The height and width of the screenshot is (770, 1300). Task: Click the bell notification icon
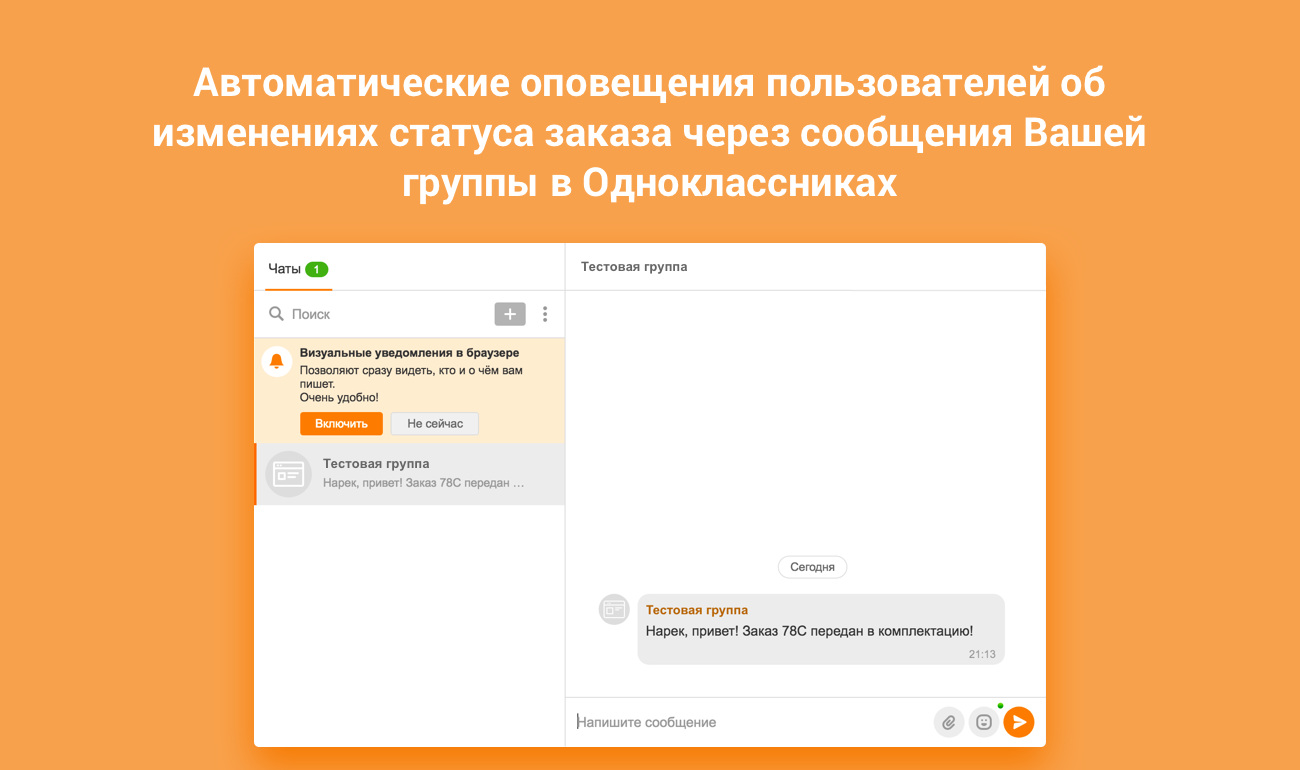(x=277, y=361)
